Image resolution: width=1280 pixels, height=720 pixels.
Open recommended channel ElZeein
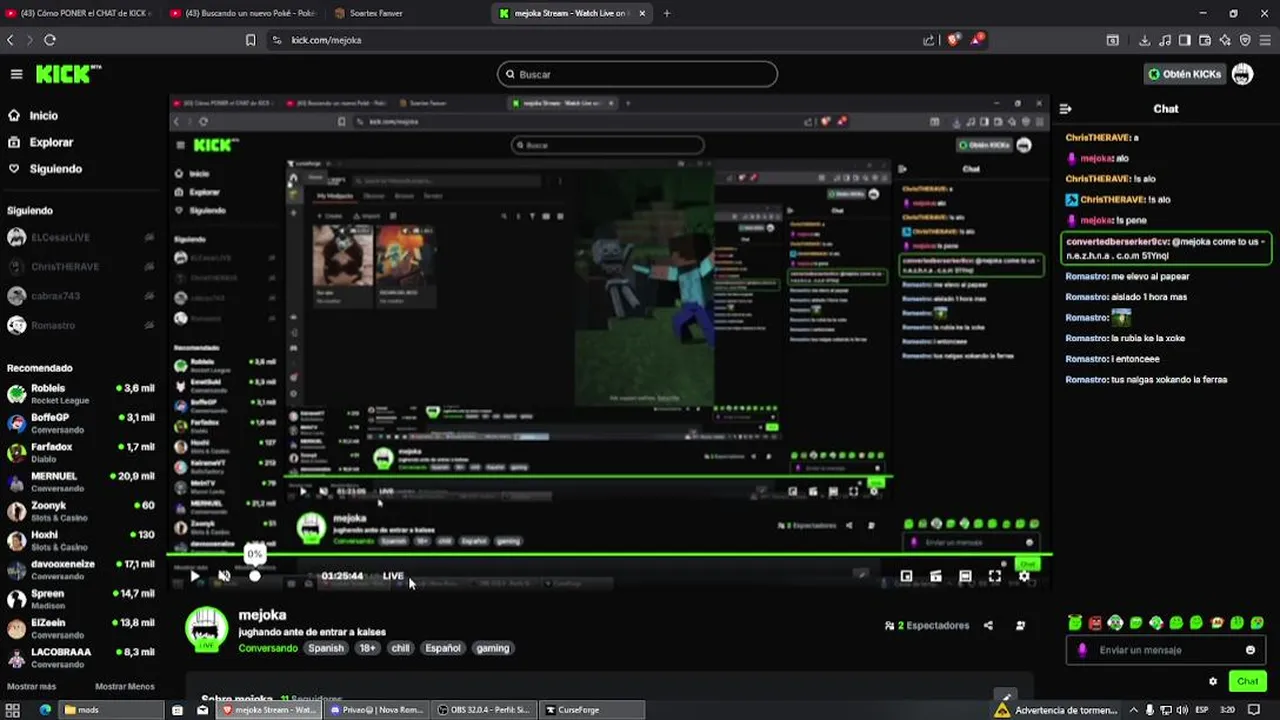pyautogui.click(x=80, y=628)
